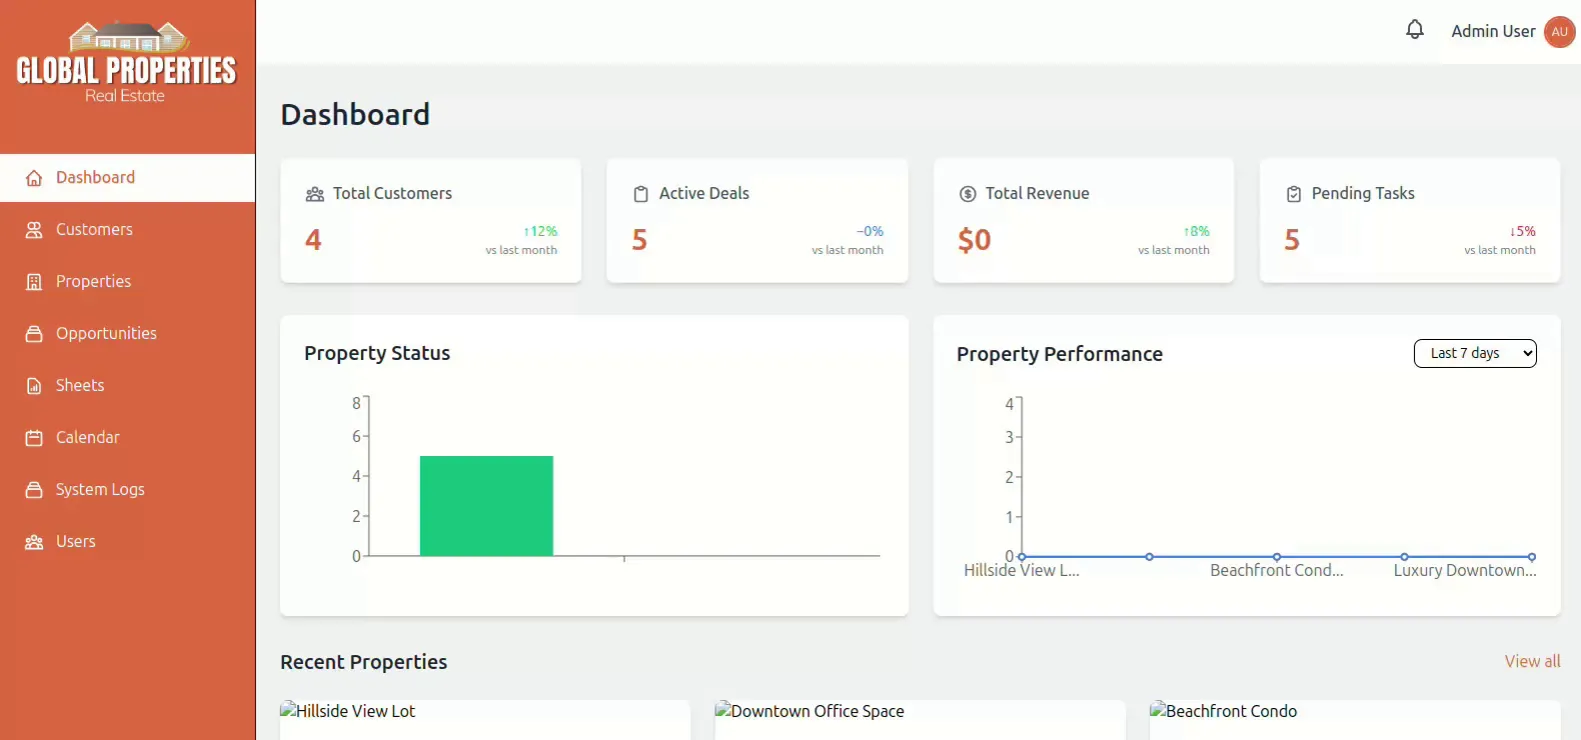This screenshot has width=1581, height=740.
Task: Click the Calendar sidebar icon
Action: 34,438
